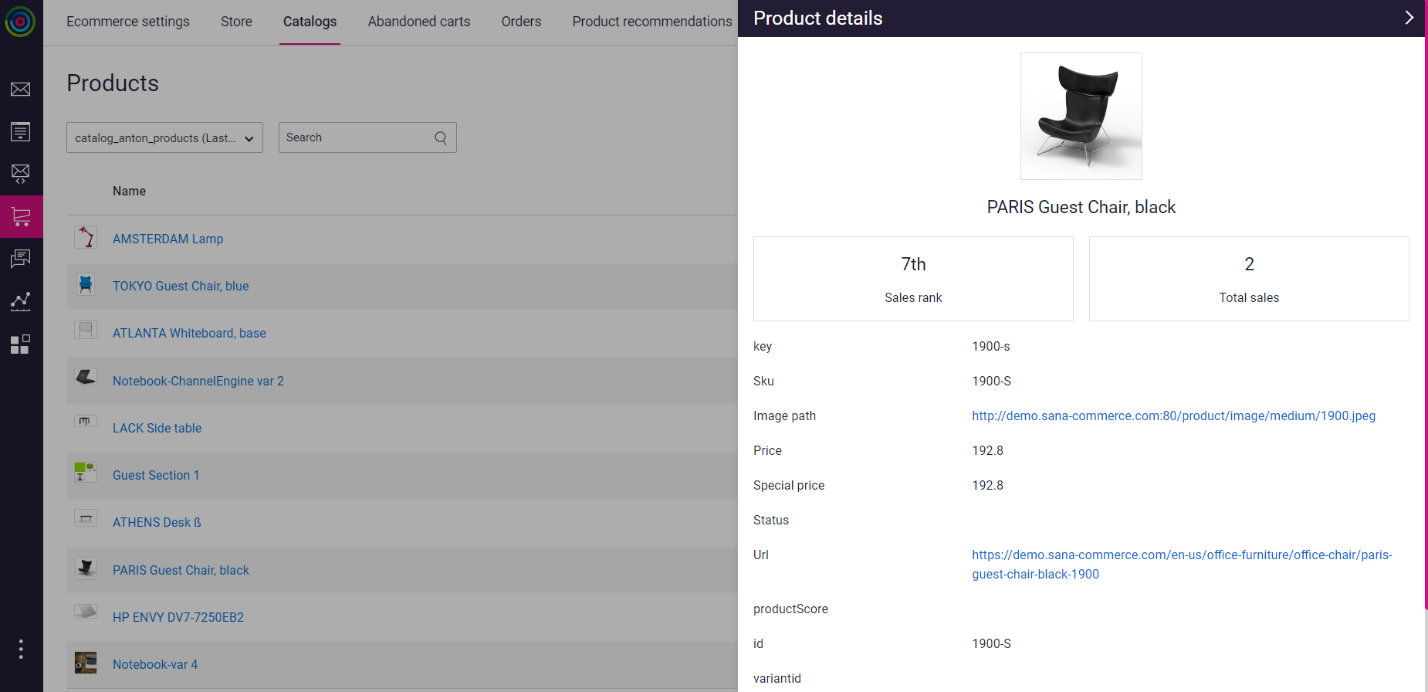The width and height of the screenshot is (1428, 692).
Task: Follow the paris-guest-chair-black product URL
Action: [x=1182, y=564]
